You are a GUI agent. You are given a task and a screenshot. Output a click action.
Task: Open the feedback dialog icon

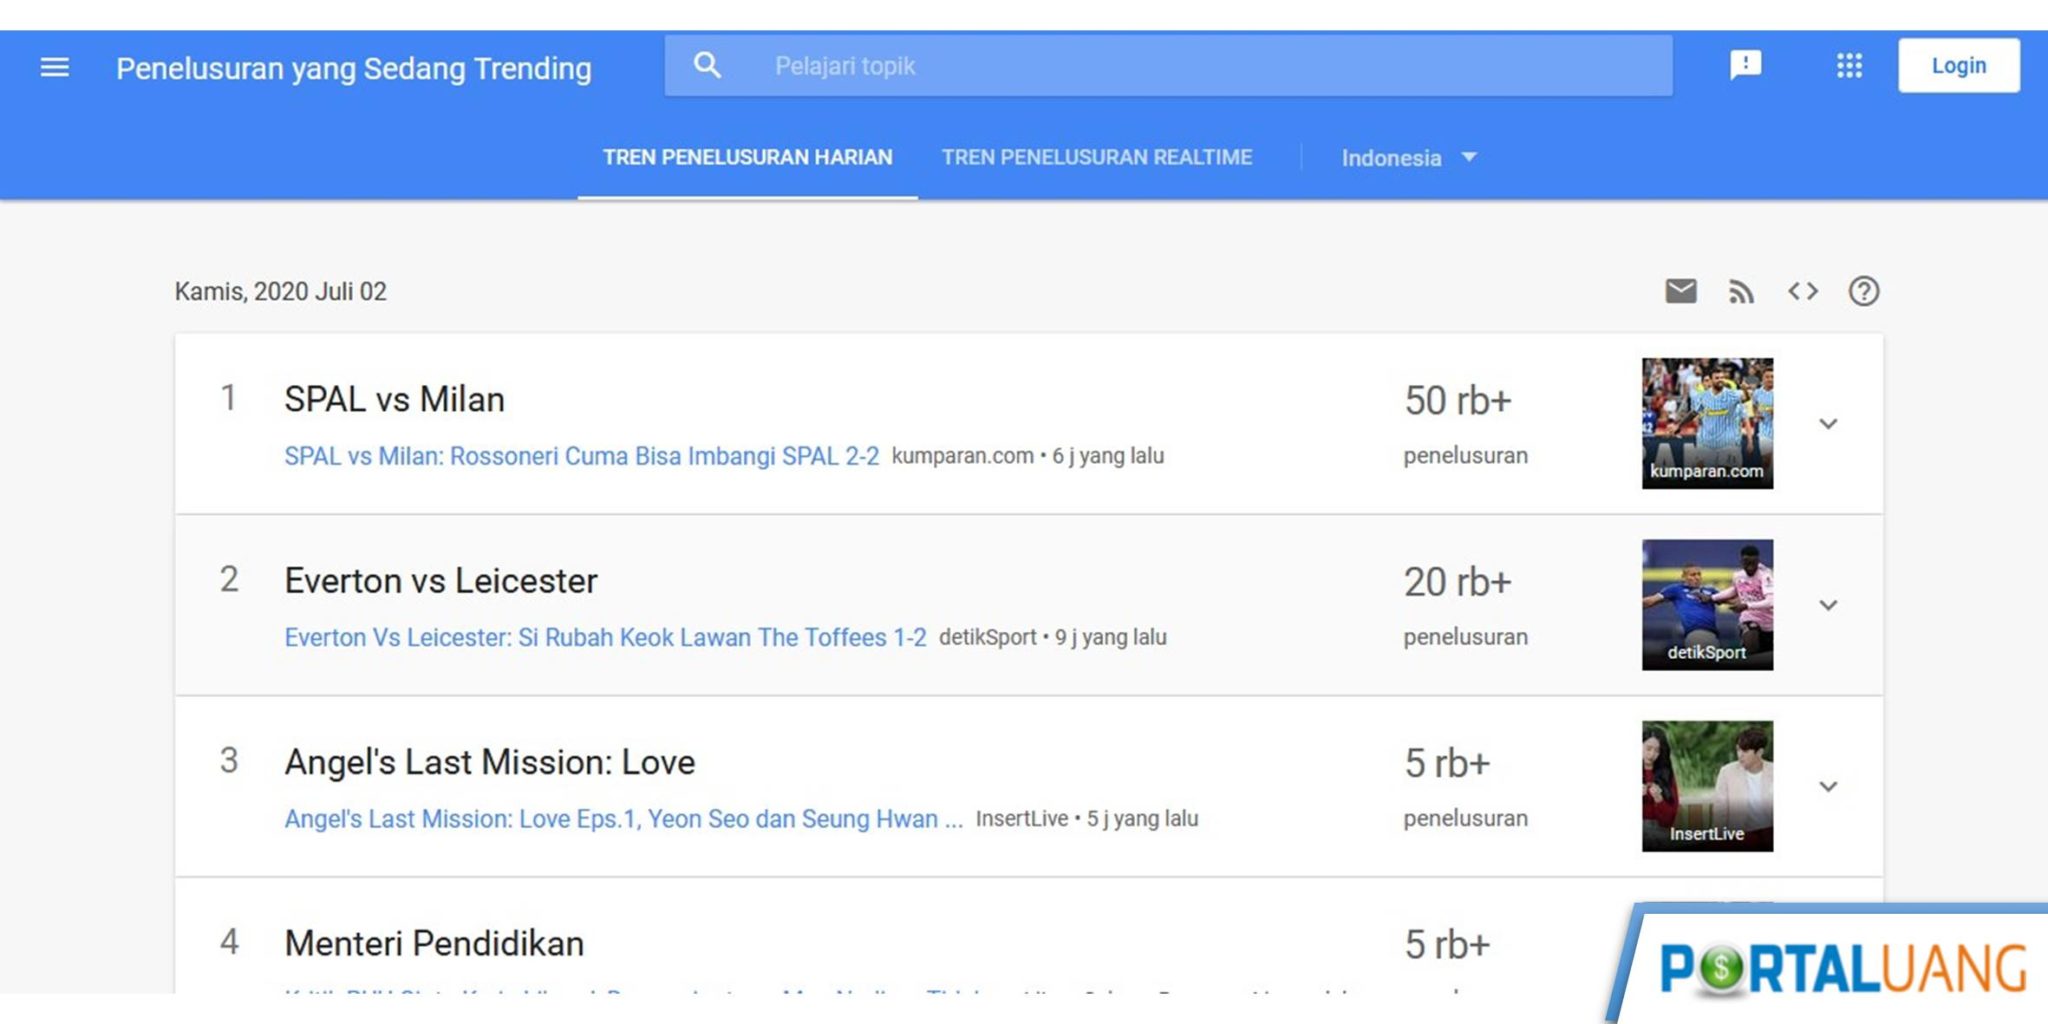pos(1746,65)
